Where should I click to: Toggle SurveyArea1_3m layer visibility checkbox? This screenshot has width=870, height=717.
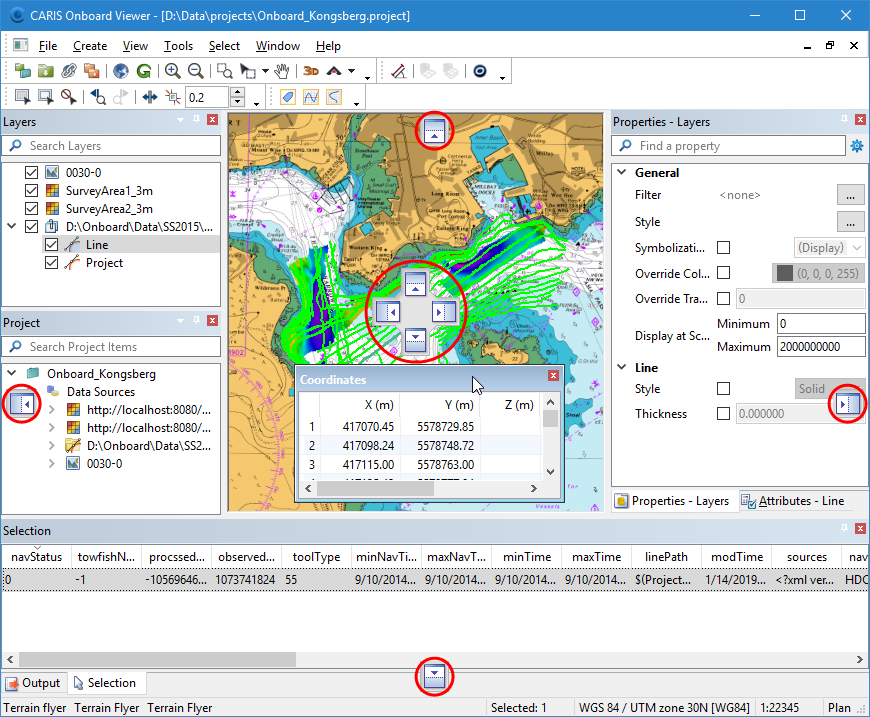click(x=31, y=191)
